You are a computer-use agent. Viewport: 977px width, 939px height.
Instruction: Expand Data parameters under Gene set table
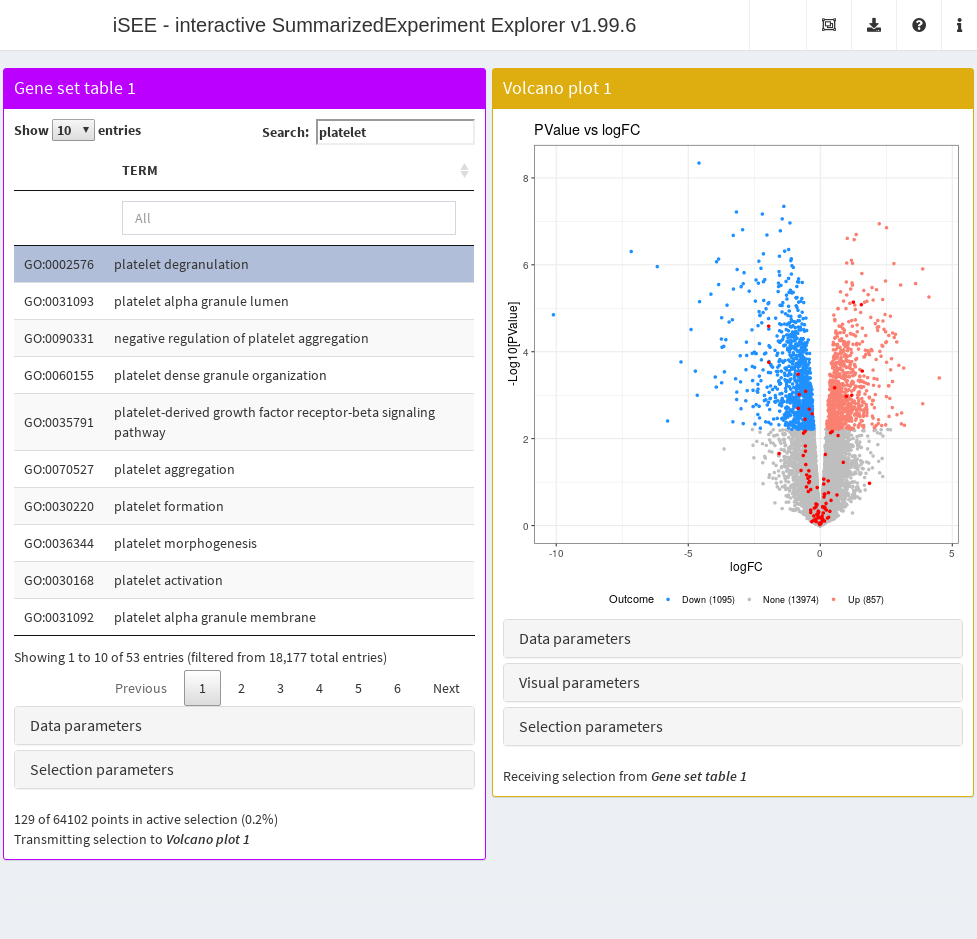[x=244, y=726]
